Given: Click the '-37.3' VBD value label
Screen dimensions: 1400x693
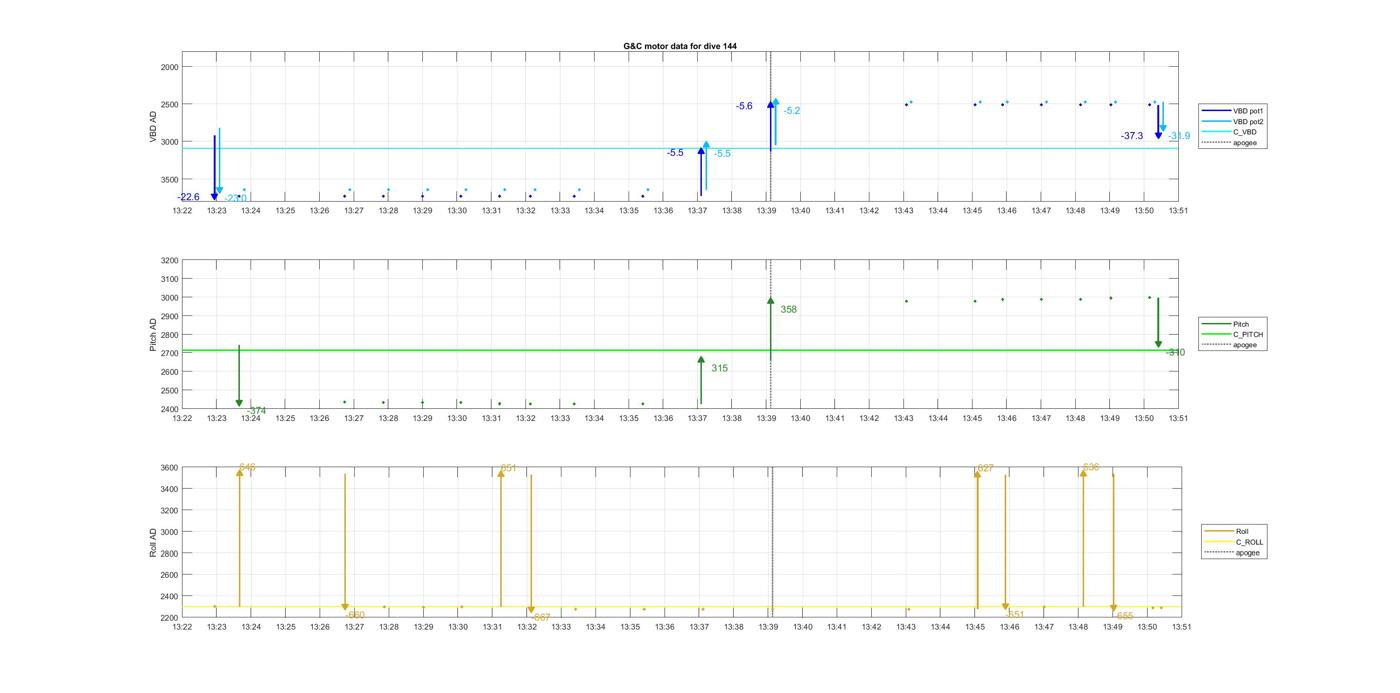Looking at the screenshot, I should coord(1132,136).
